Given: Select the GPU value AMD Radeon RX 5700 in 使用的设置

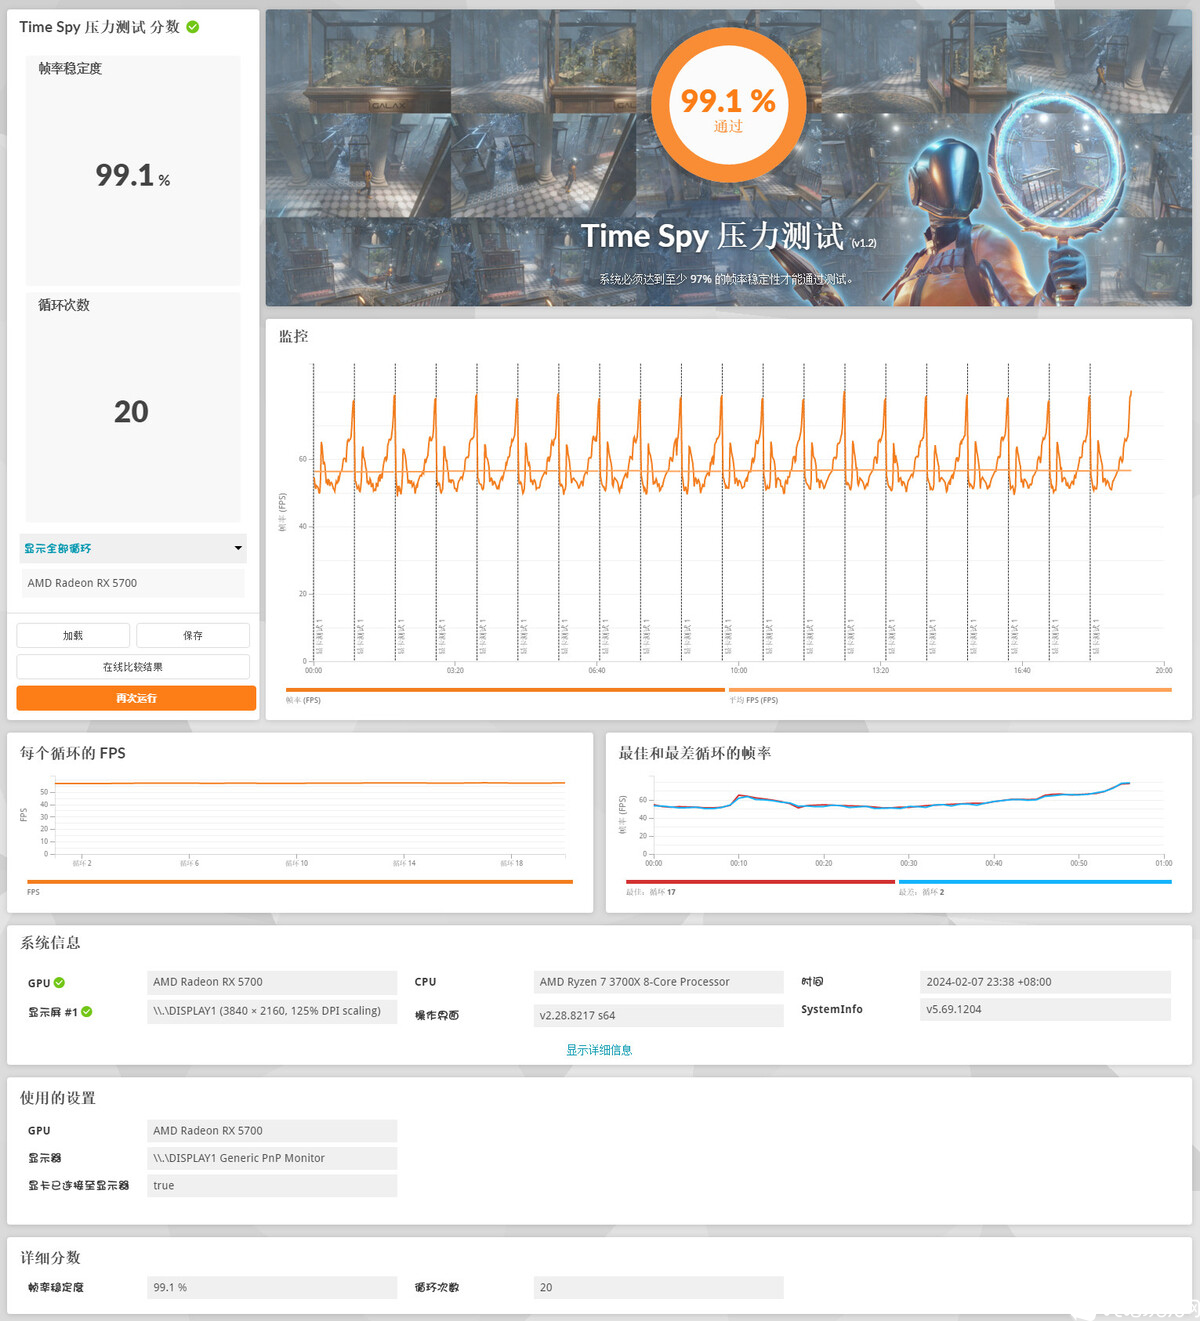Looking at the screenshot, I should click(272, 1131).
